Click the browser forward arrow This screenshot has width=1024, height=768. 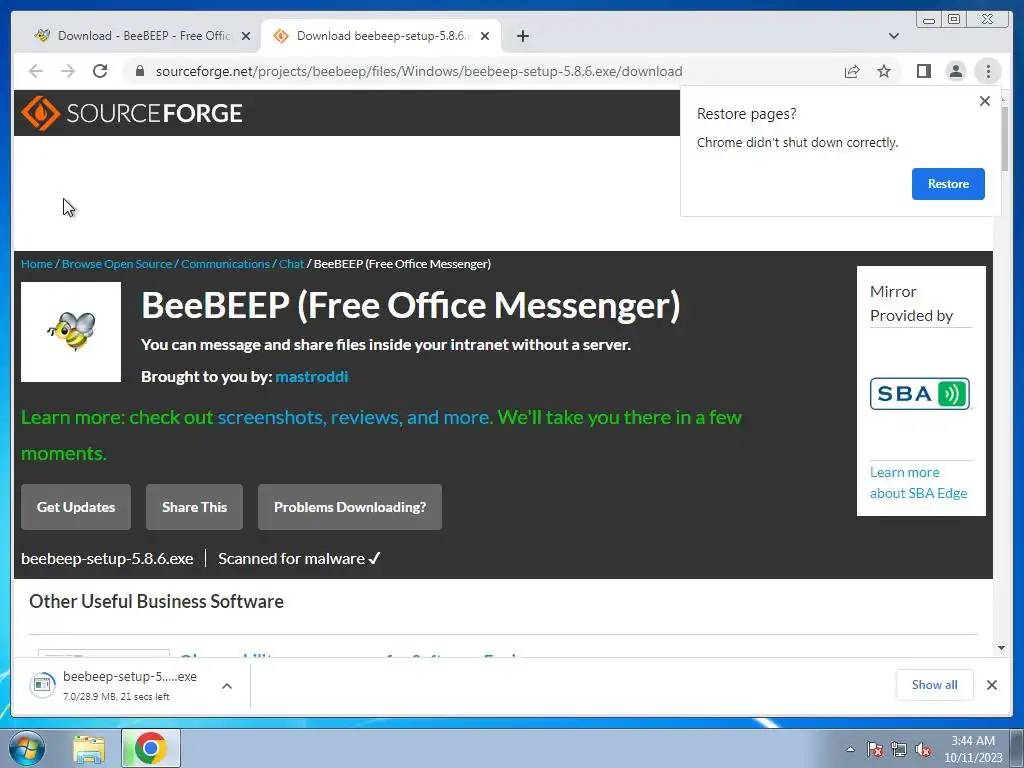click(x=68, y=71)
